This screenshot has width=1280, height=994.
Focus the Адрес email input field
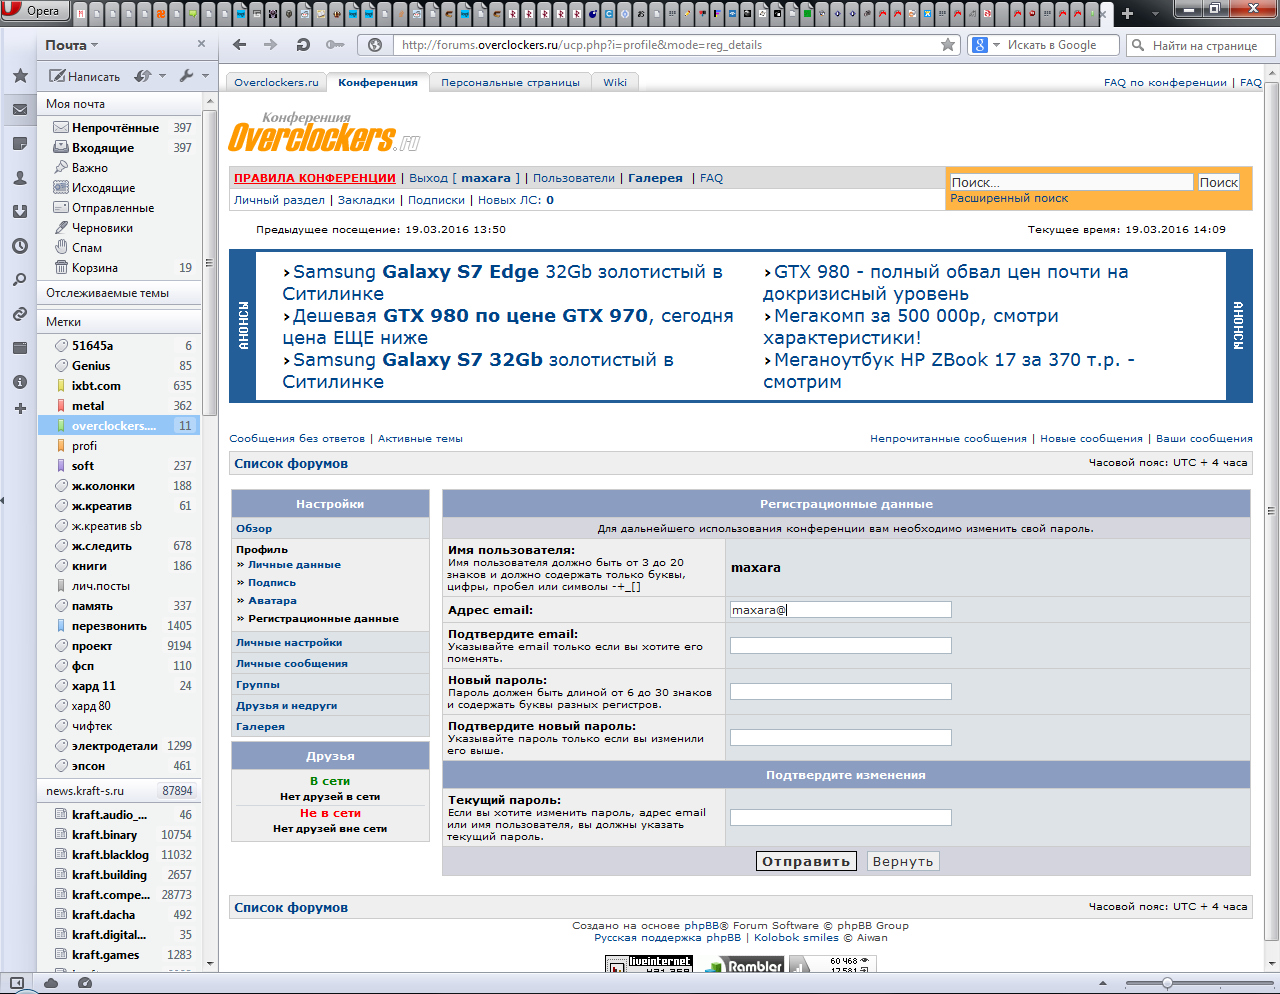[841, 610]
